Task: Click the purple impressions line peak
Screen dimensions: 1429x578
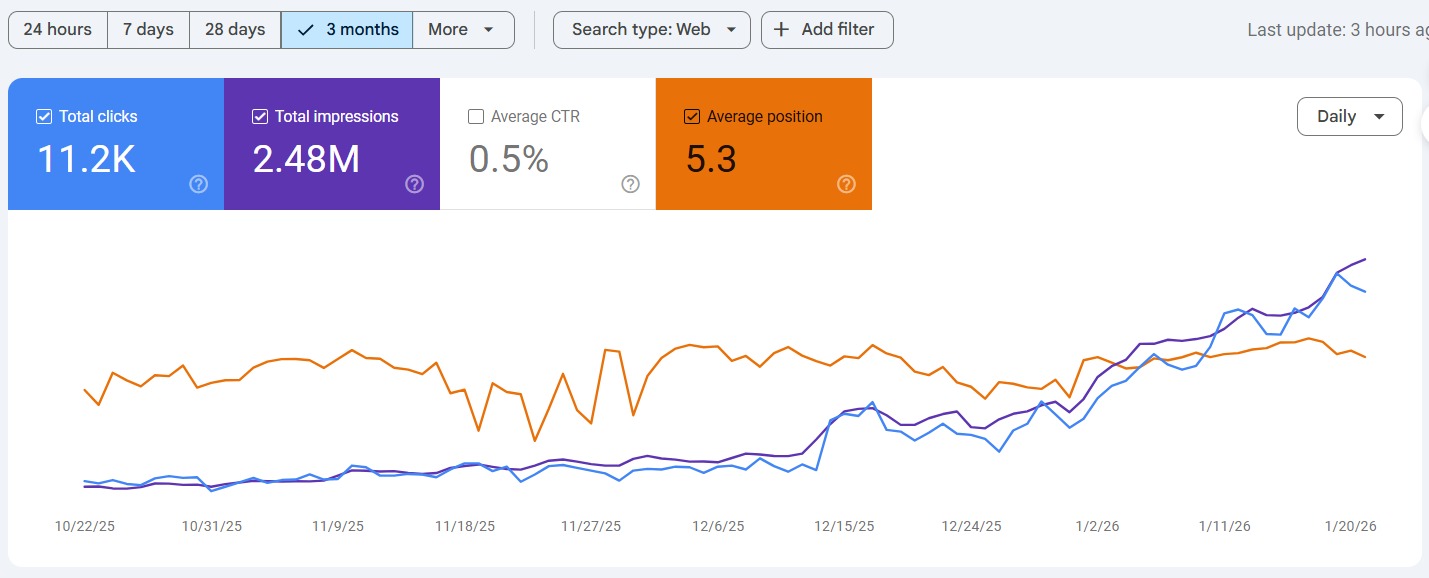Action: 1365,259
